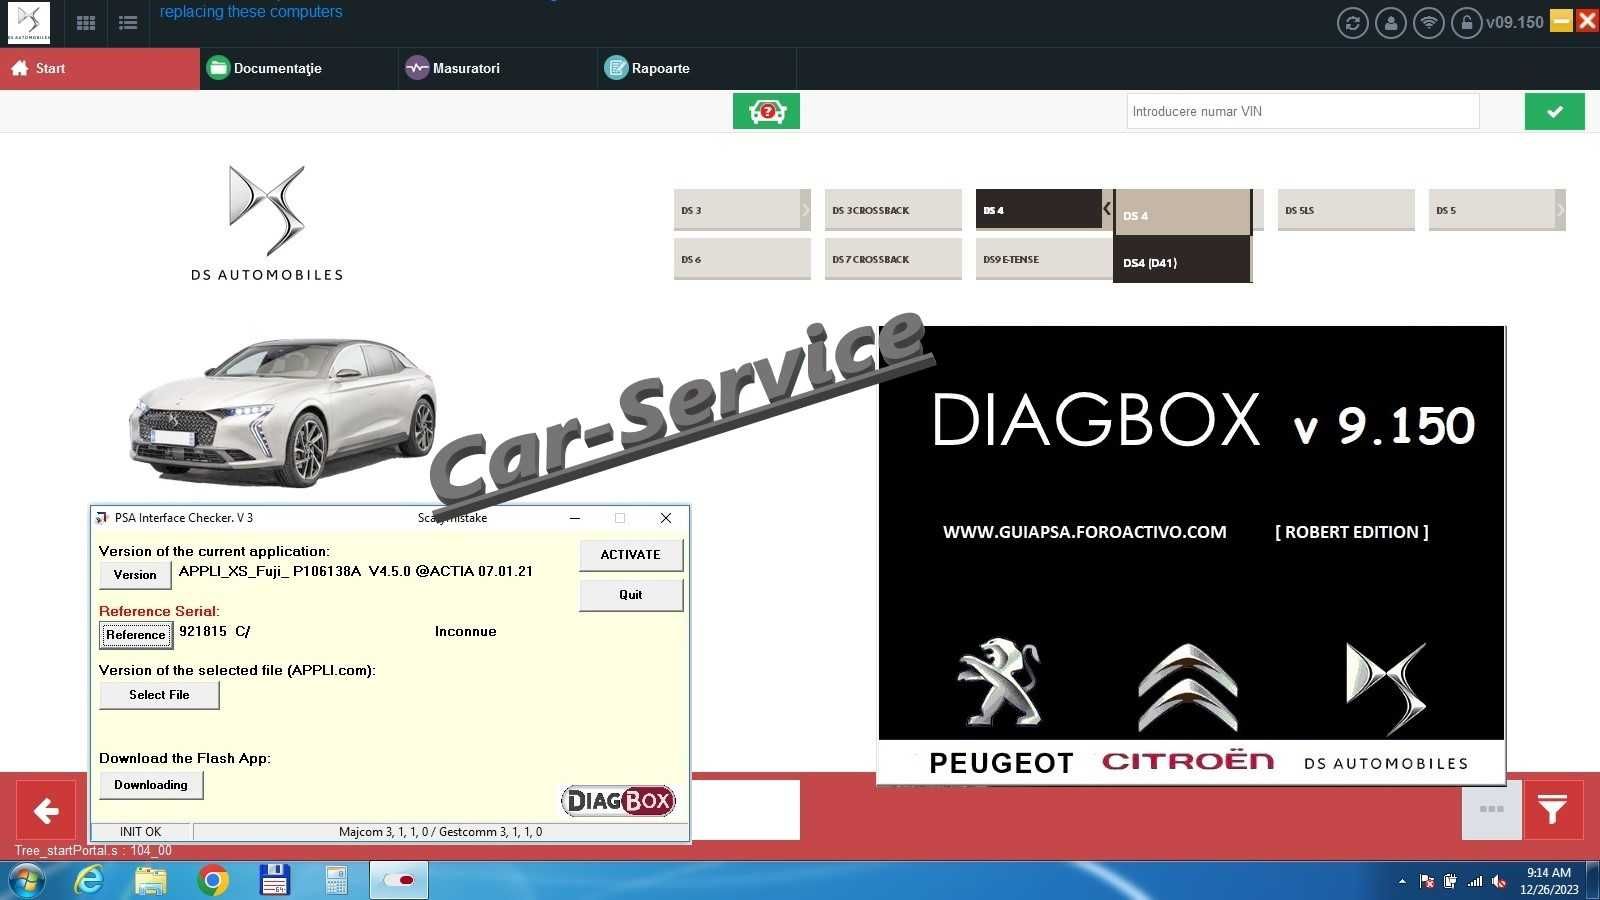Viewport: 1600px width, 900px height.
Task: Click the red back arrow button
Action: click(46, 810)
